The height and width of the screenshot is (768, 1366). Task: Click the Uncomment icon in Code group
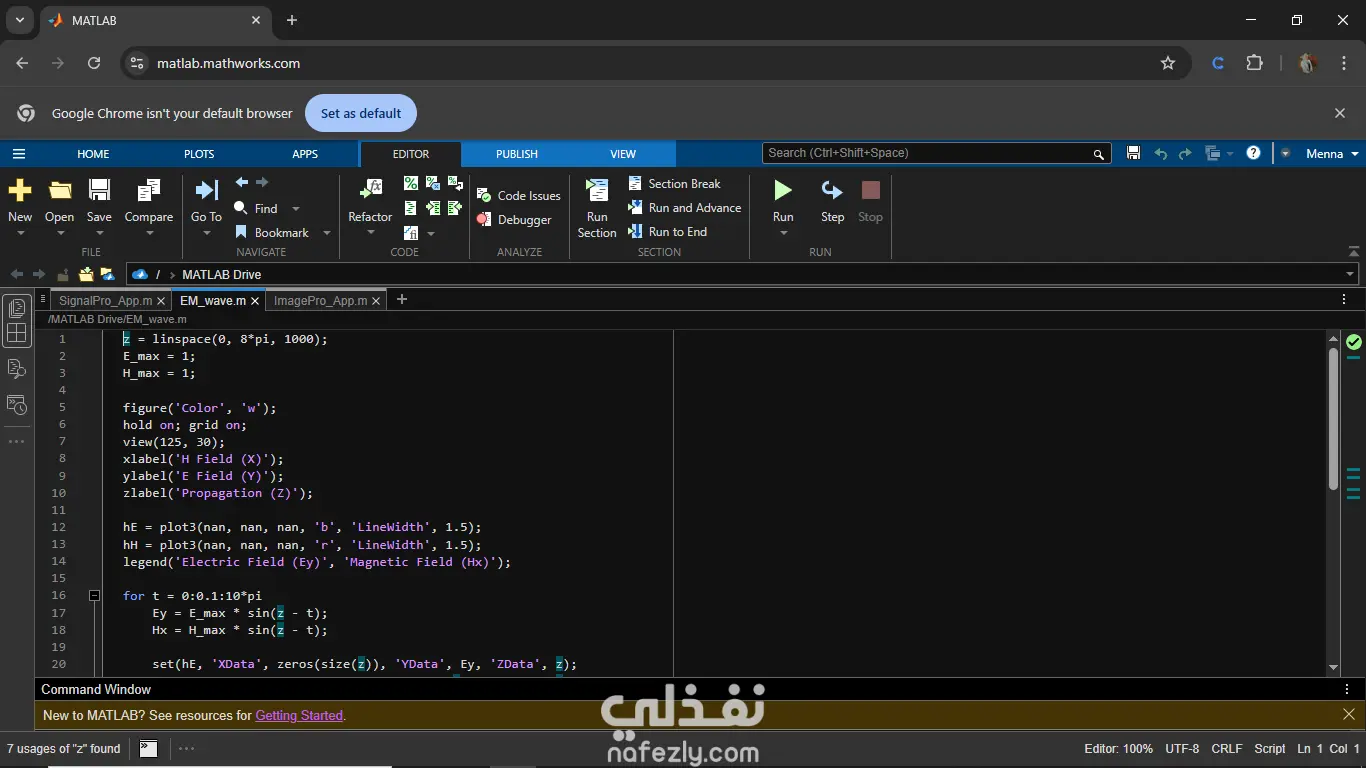click(x=433, y=183)
